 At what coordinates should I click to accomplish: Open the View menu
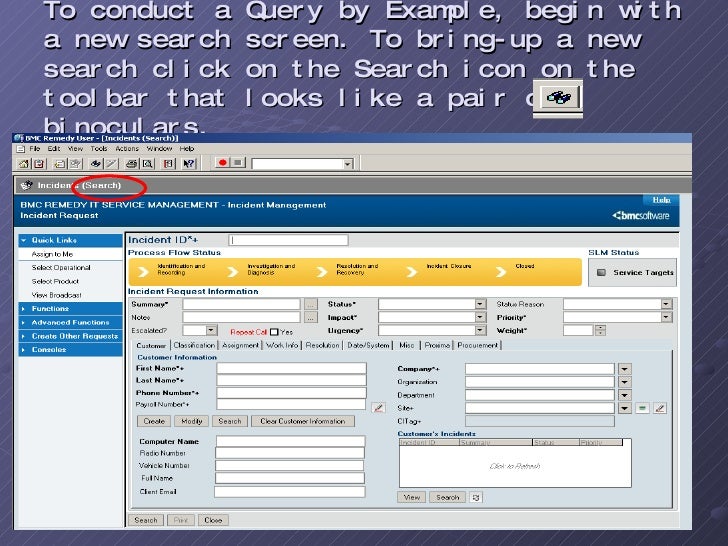pyautogui.click(x=75, y=149)
